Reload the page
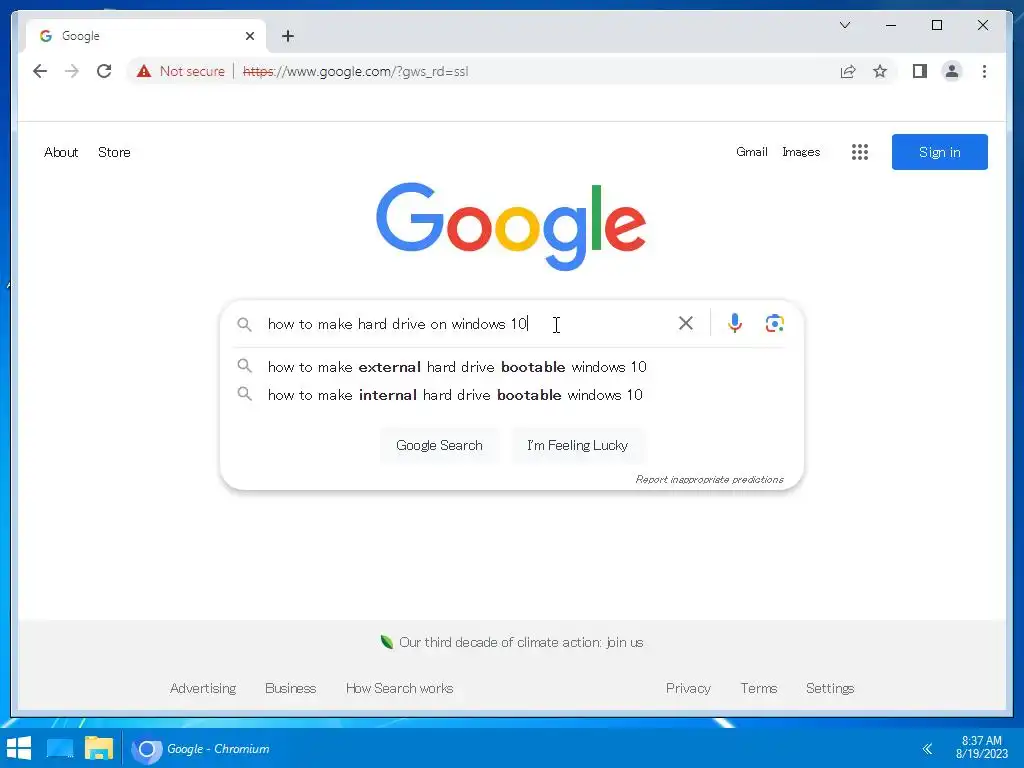The image size is (1024, 768). (104, 71)
